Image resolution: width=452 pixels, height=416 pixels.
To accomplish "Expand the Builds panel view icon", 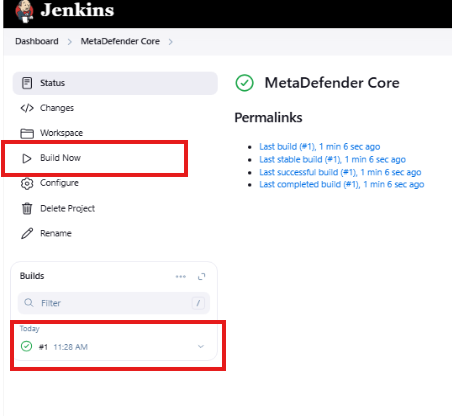I will coord(202,276).
